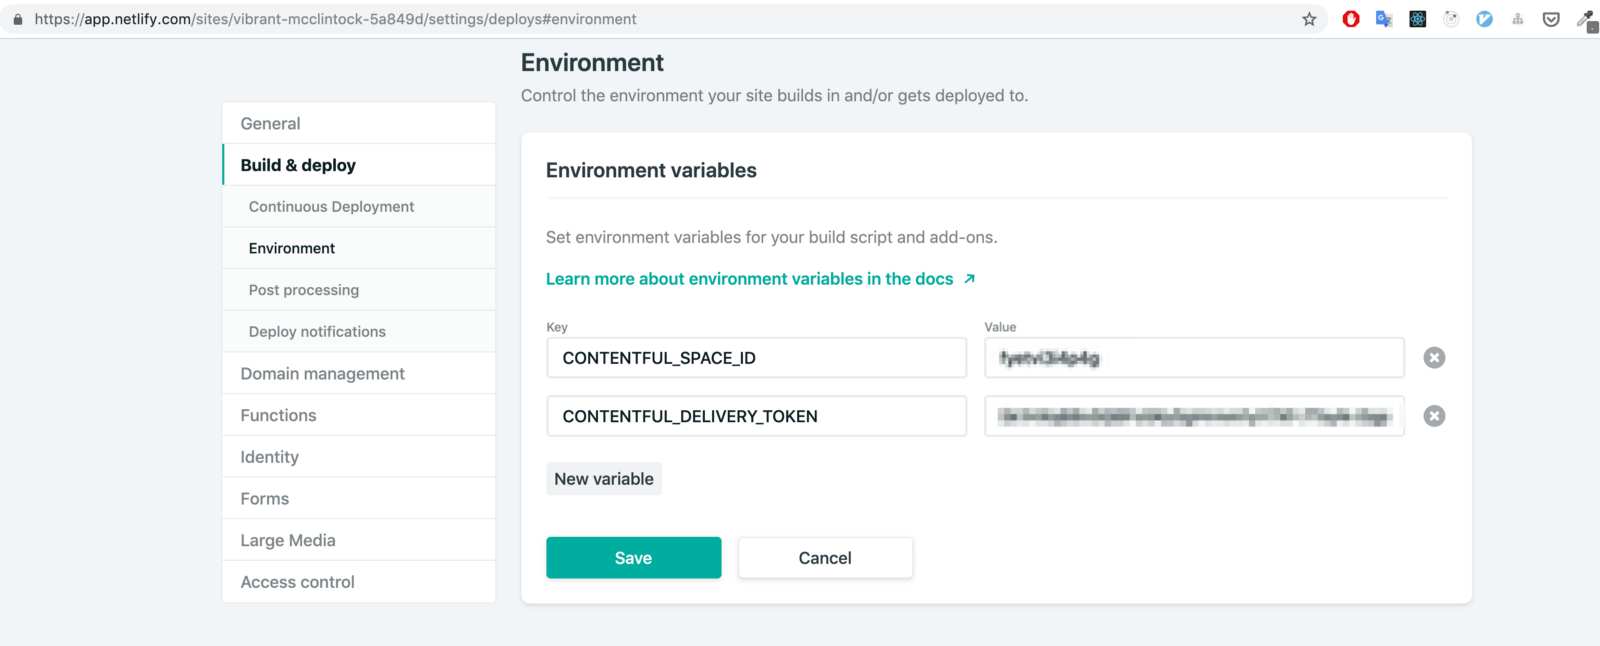Open the Functions settings
The height and width of the screenshot is (646, 1600).
[x=359, y=415]
